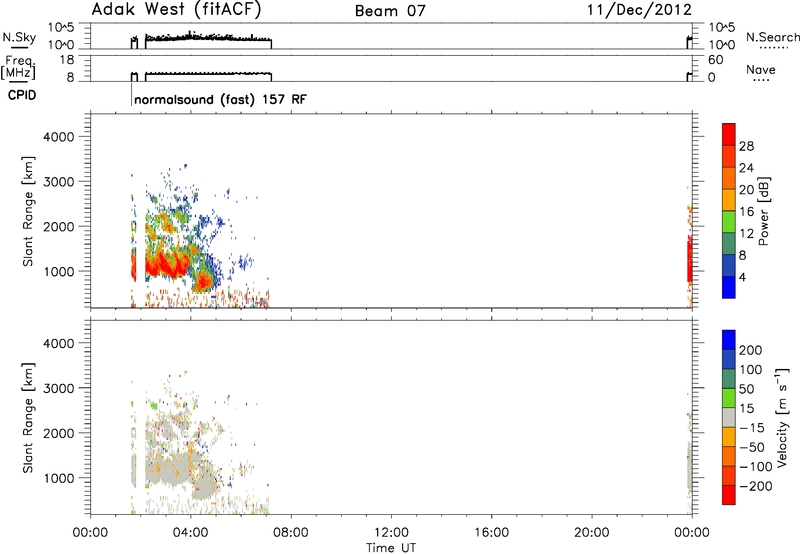
Task: Click the 'Freq. [MHz]' axis label
Action: click(x=19, y=68)
